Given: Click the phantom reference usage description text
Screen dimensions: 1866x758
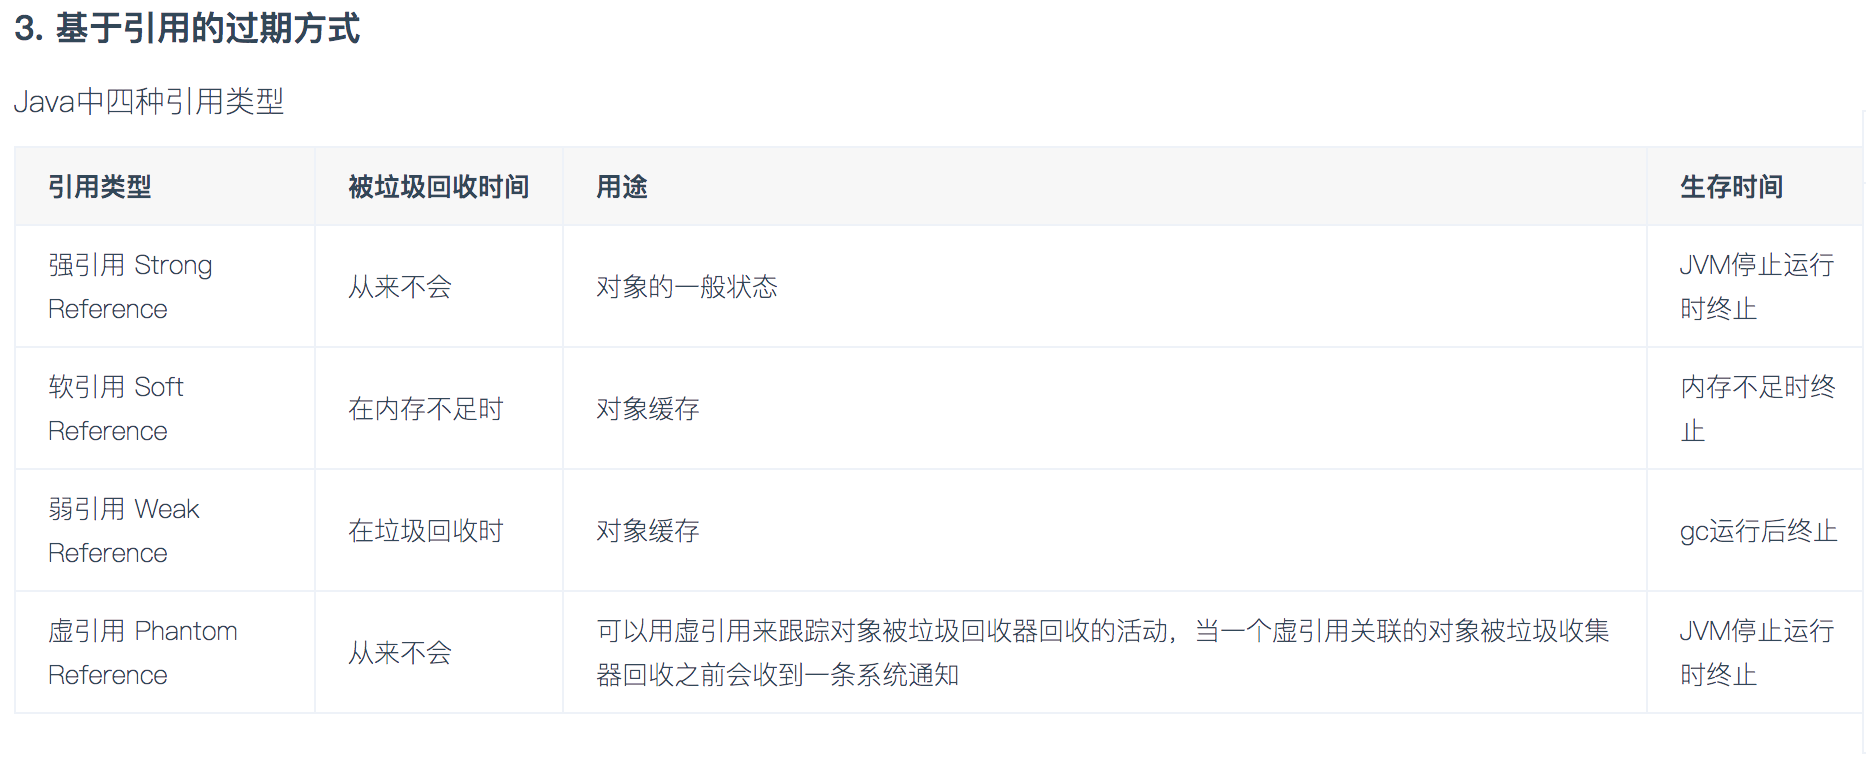Looking at the screenshot, I should pyautogui.click(x=1103, y=653).
